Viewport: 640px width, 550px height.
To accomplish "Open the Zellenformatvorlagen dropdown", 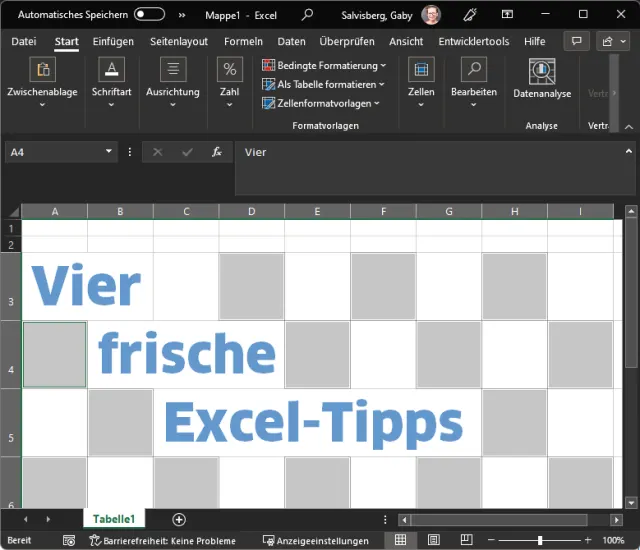I will coord(320,103).
